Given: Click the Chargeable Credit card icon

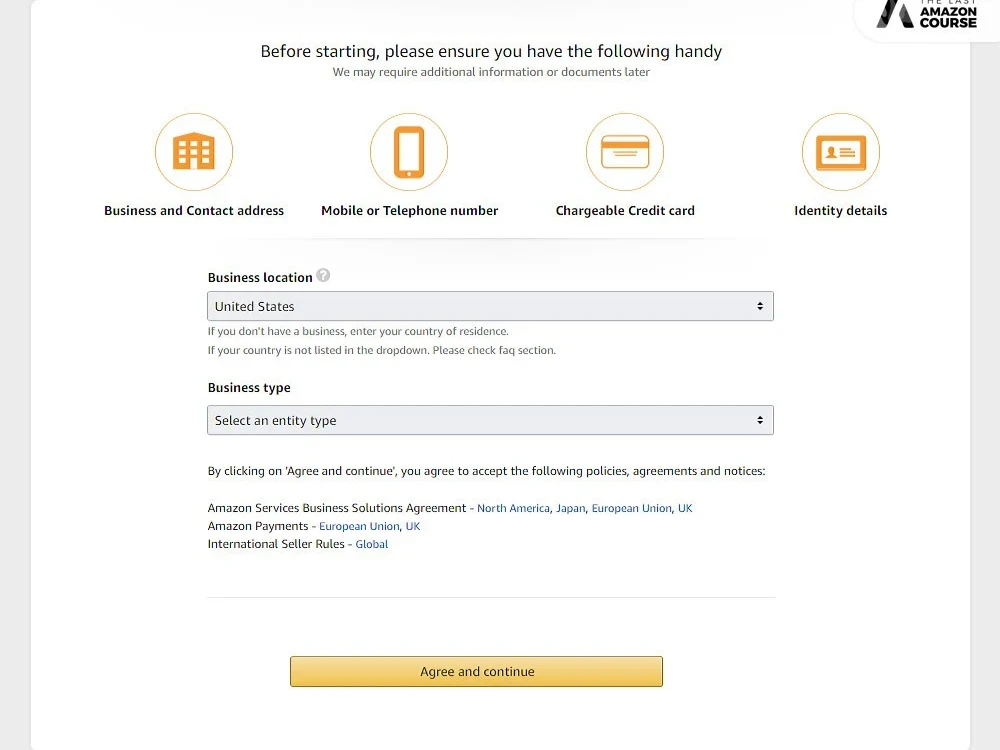Looking at the screenshot, I should 625,152.
